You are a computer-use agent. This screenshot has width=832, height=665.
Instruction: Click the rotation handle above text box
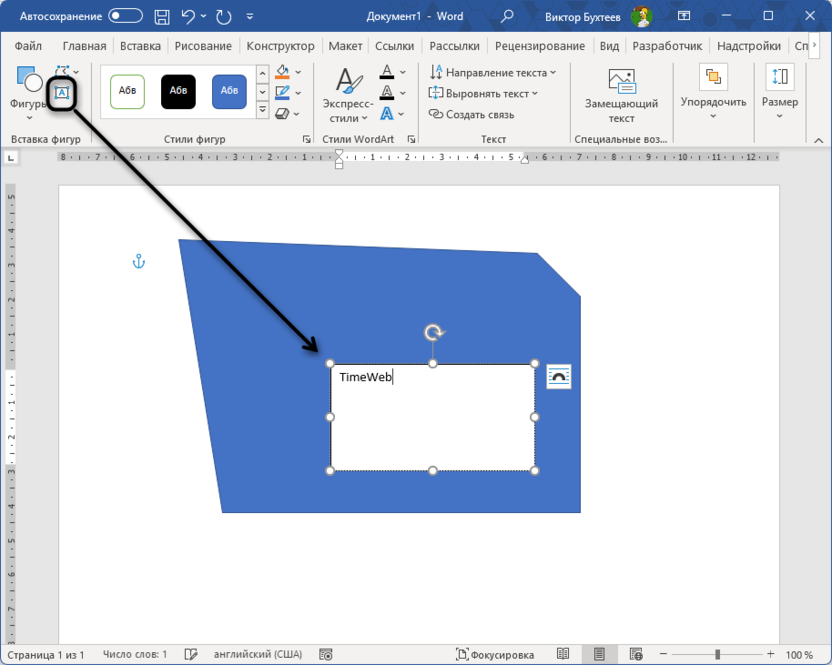tap(433, 333)
